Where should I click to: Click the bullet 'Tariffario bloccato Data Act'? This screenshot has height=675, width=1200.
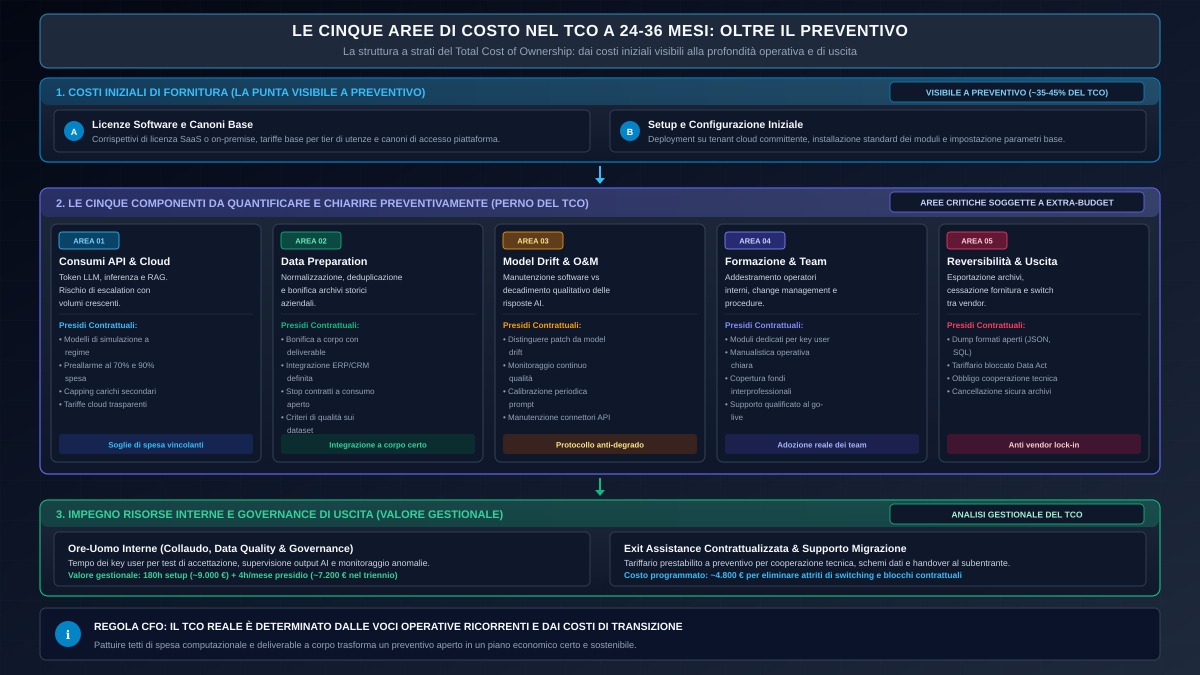997,365
